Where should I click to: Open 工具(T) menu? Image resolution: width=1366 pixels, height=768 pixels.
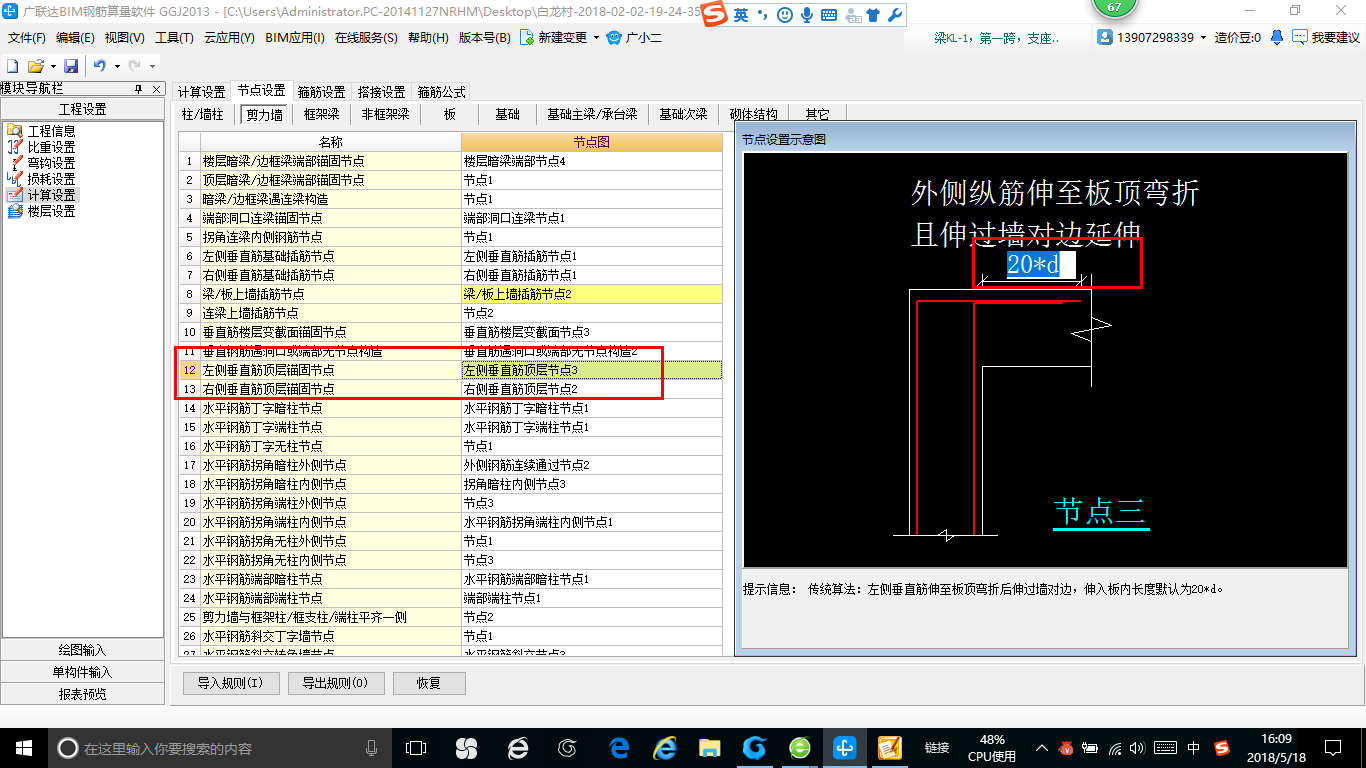[174, 38]
